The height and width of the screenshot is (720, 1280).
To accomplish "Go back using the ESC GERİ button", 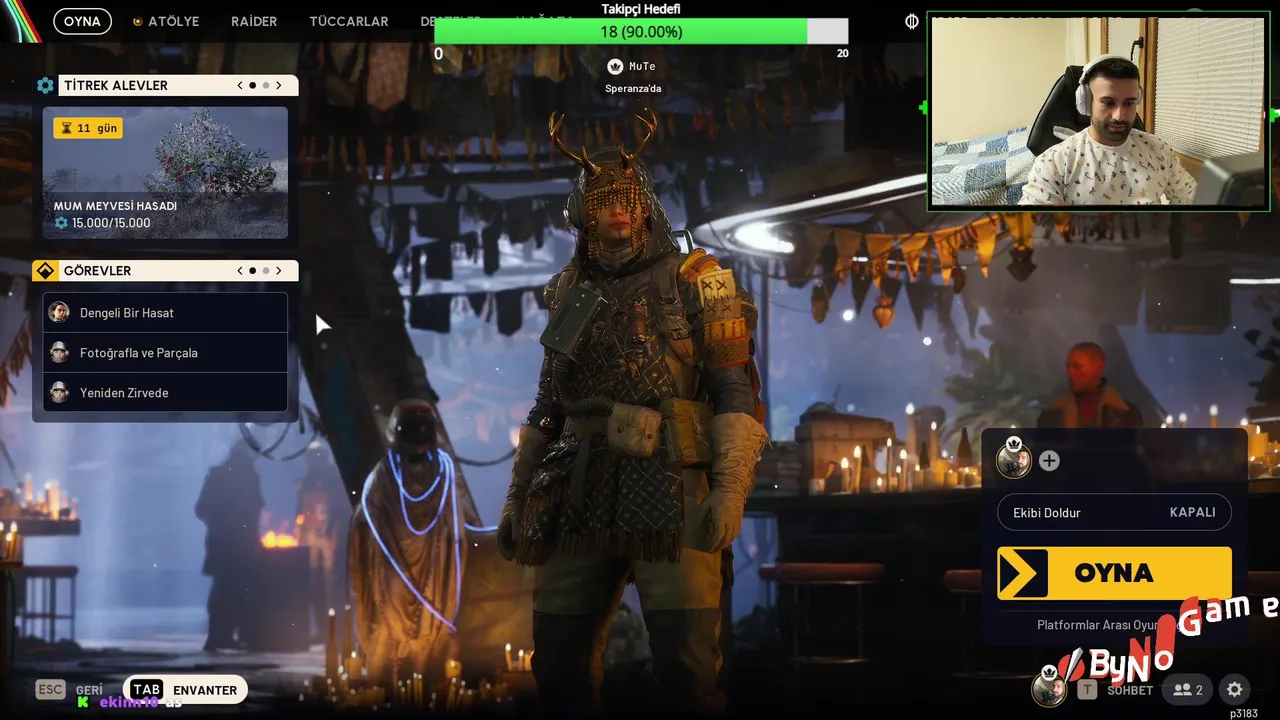I will pos(70,690).
